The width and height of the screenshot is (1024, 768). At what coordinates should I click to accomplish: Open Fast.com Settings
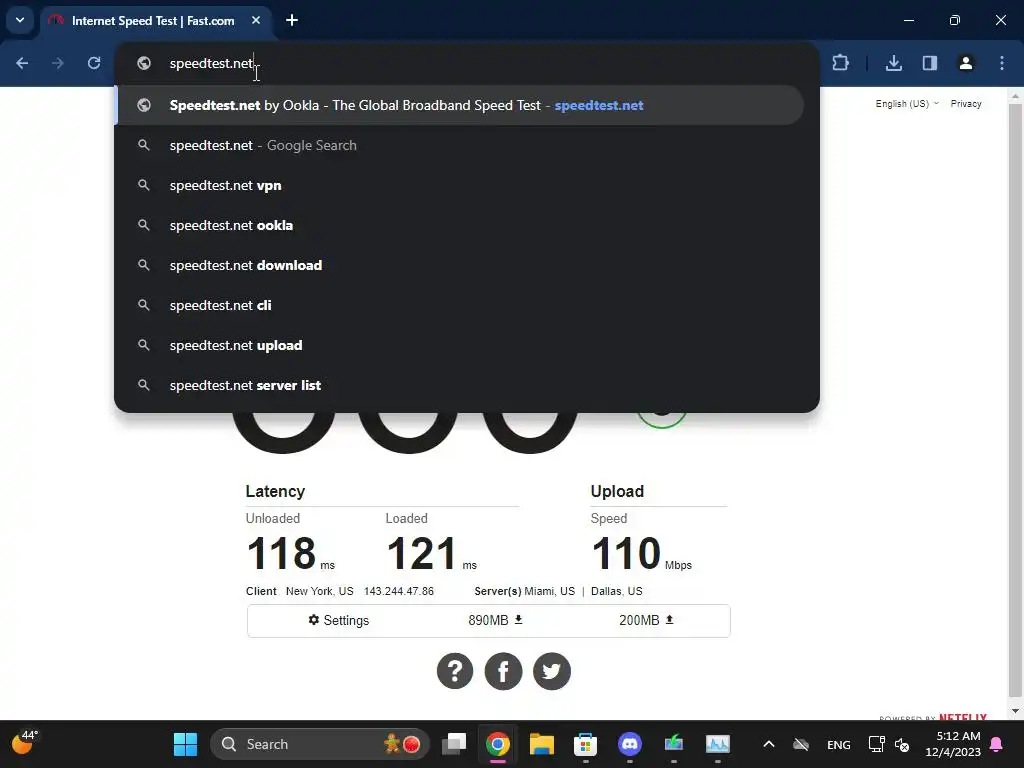click(338, 620)
